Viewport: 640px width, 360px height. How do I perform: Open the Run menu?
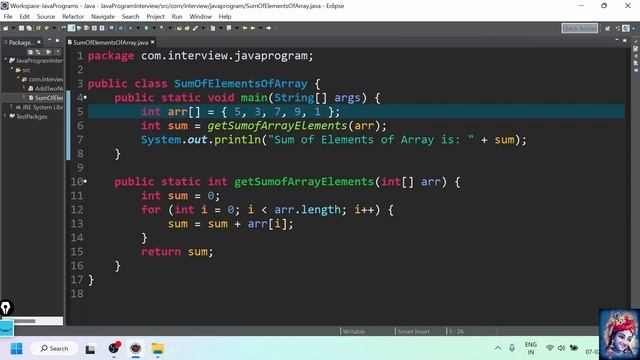tap(177, 17)
